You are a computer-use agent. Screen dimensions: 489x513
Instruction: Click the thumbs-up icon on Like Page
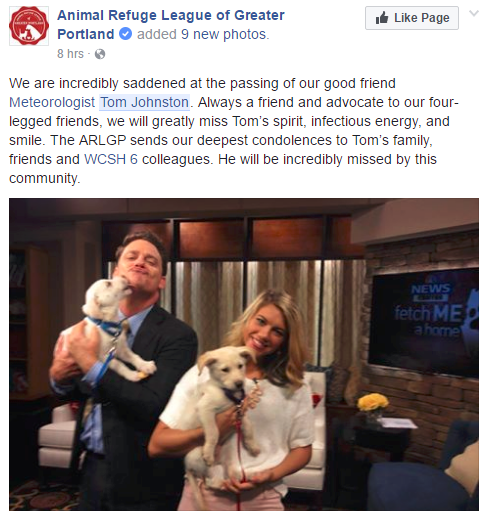click(x=382, y=18)
